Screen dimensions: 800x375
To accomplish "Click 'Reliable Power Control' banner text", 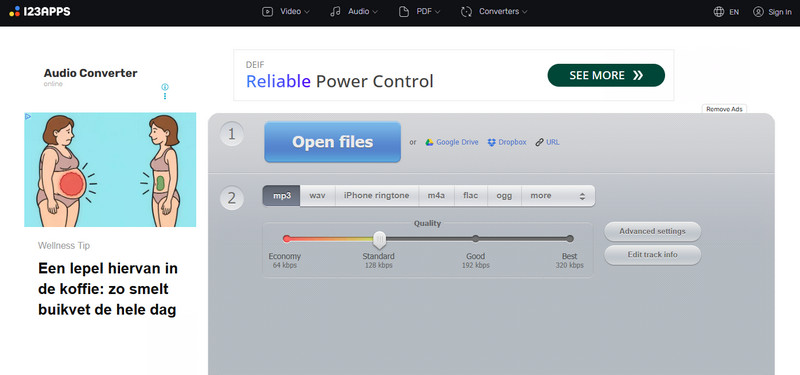I will (339, 81).
